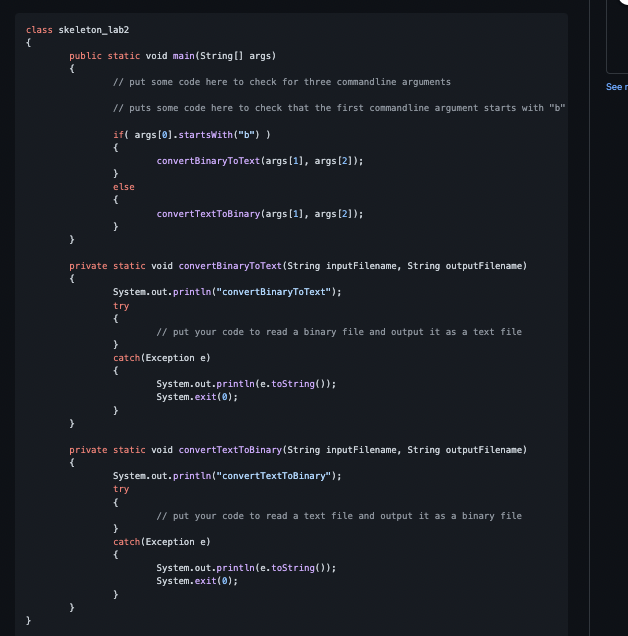Click the 'if( args[0].startsWith("b") )' line

click(191, 135)
